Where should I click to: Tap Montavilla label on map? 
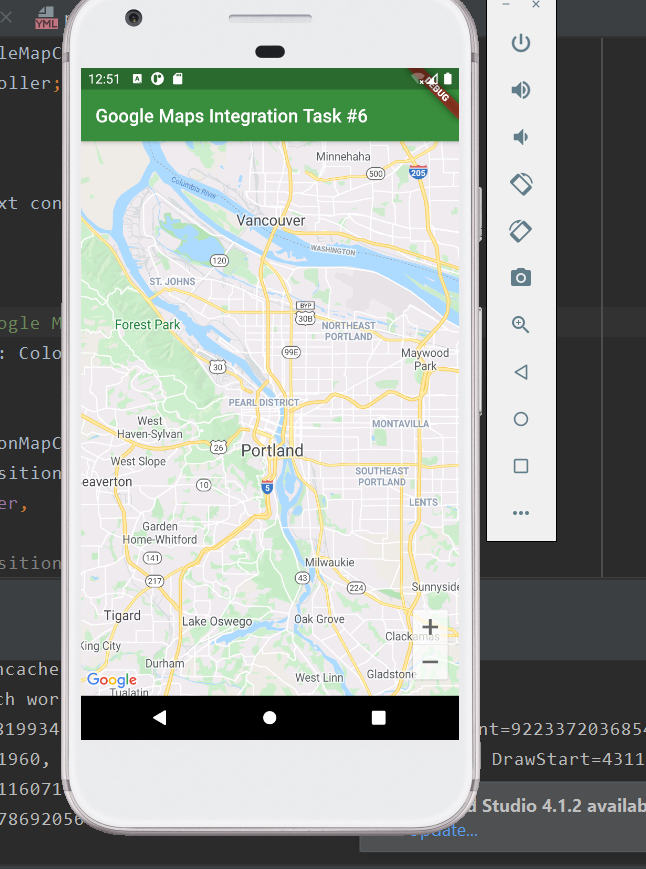click(401, 424)
